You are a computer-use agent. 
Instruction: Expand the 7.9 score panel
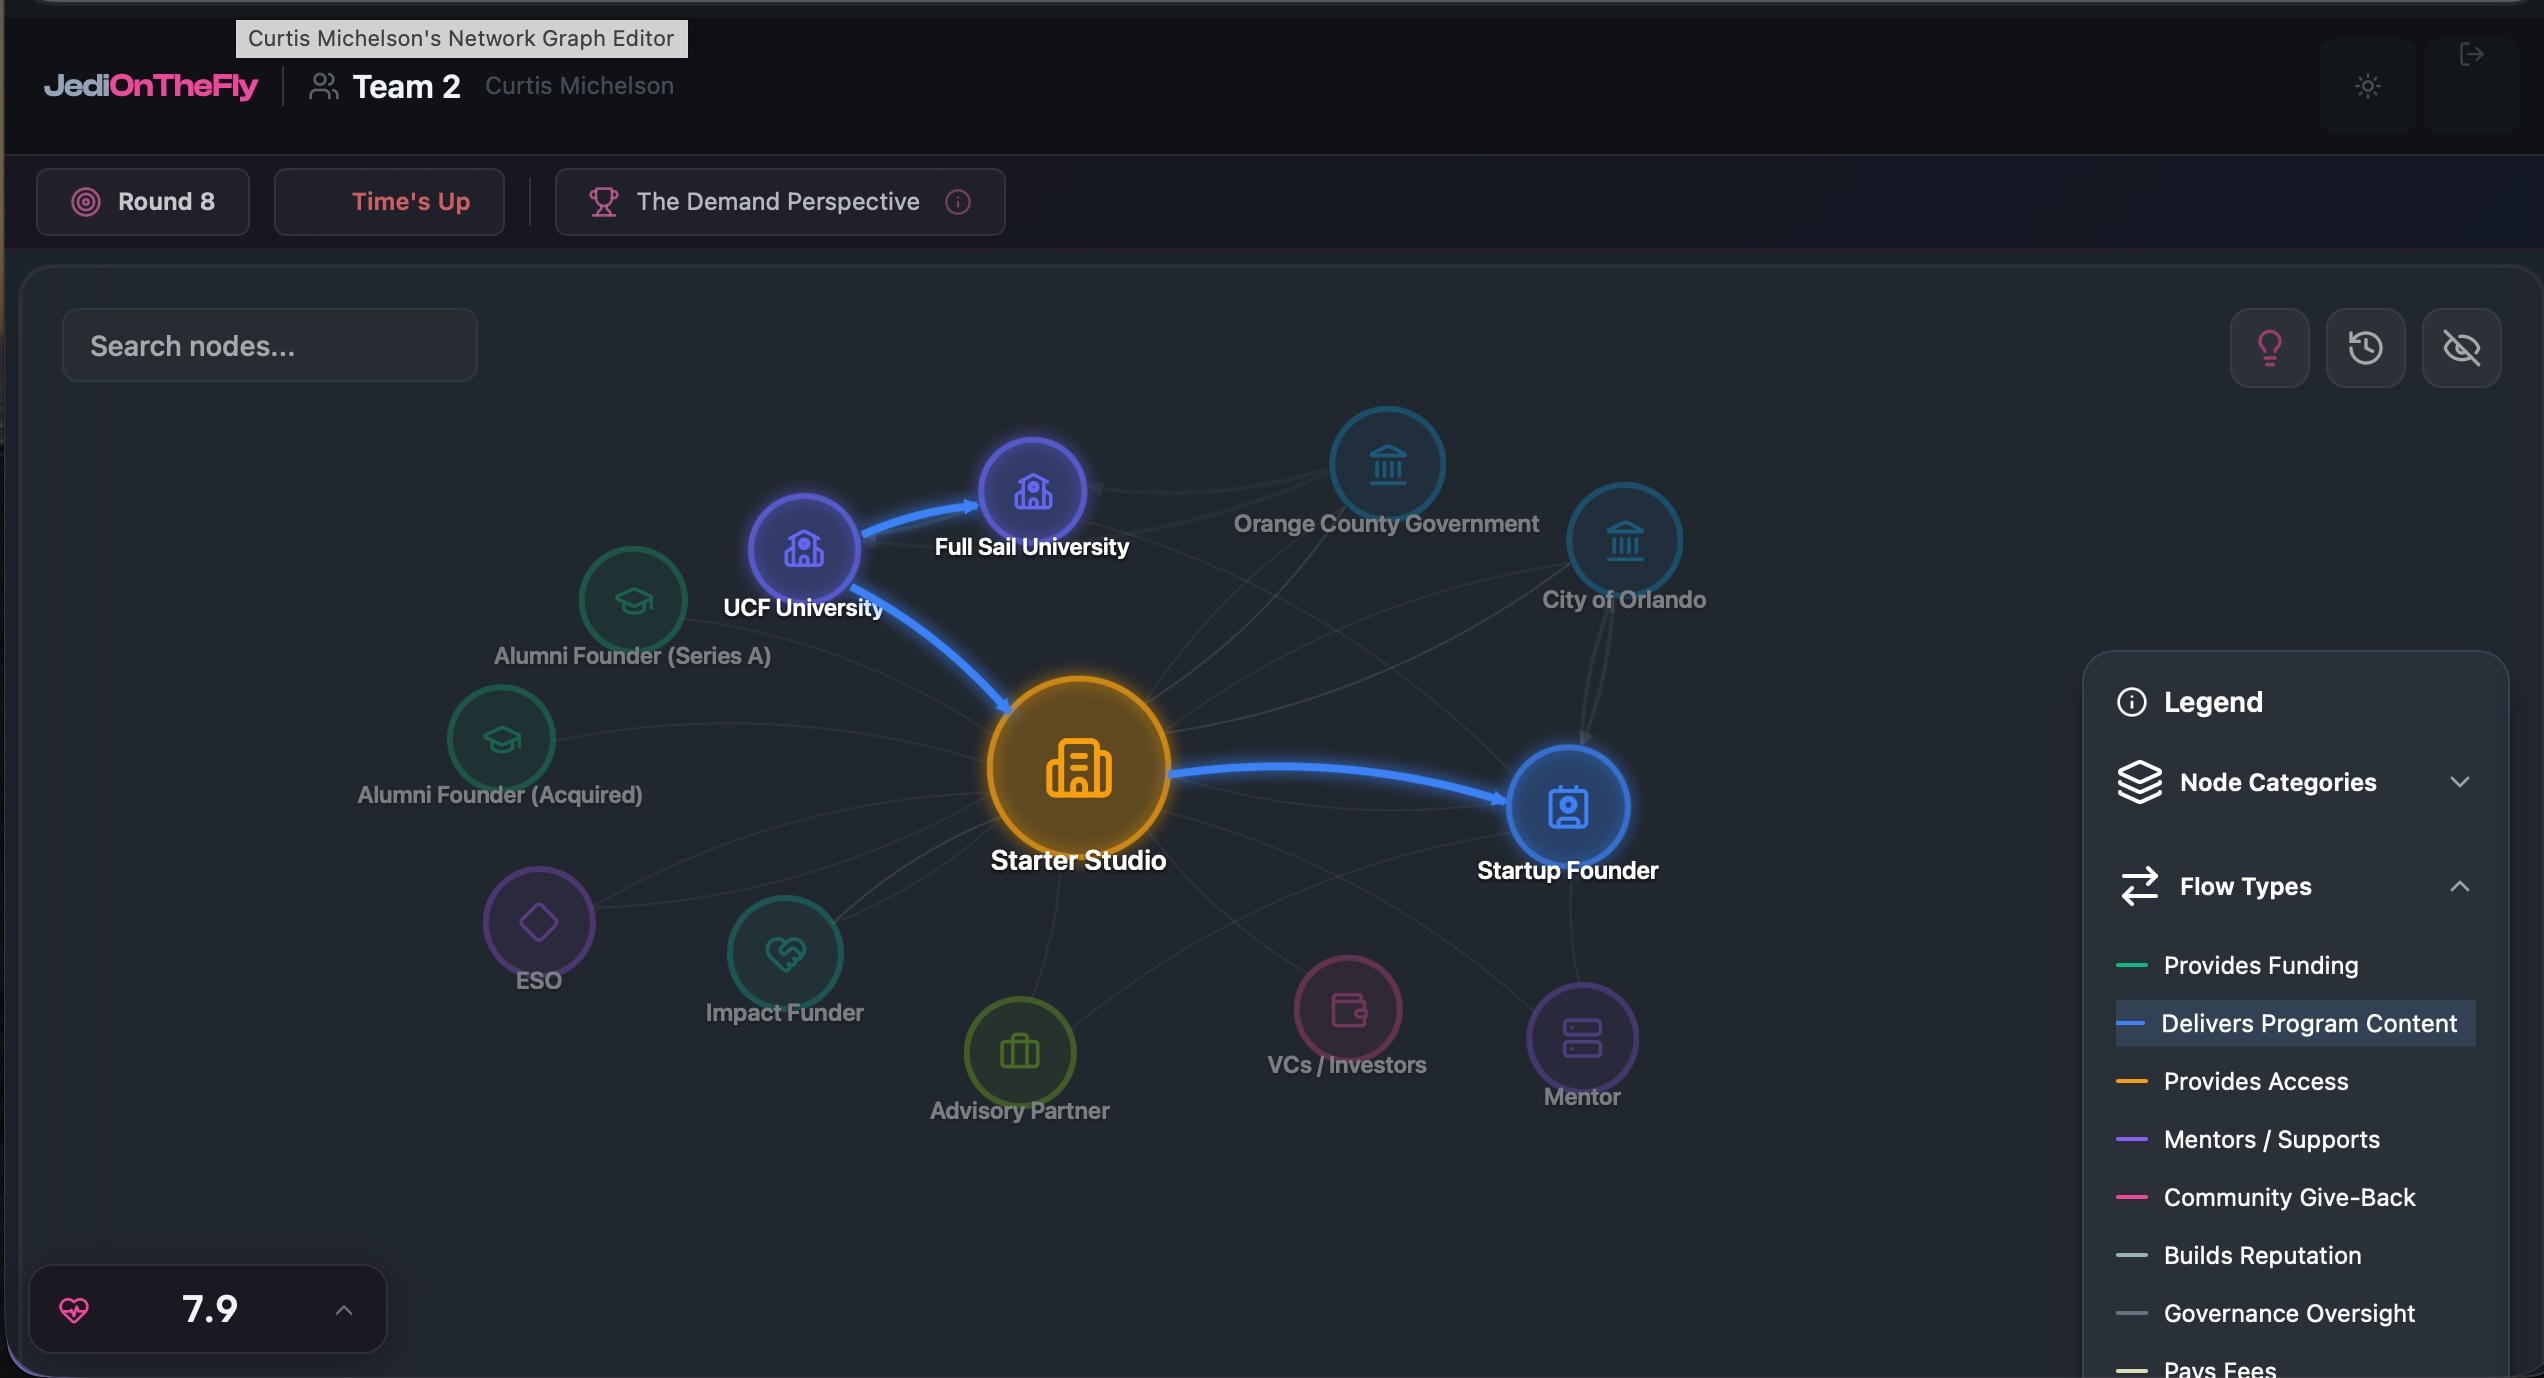pos(344,1310)
